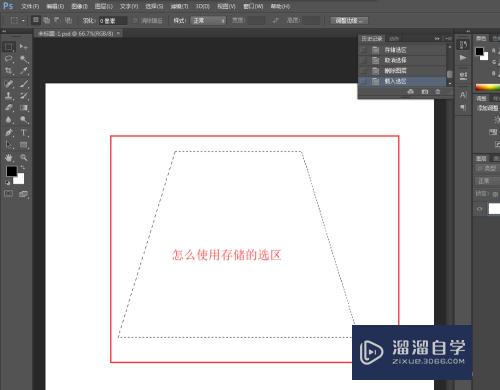Select the 历史记录 panel tab
The width and height of the screenshot is (500, 390).
point(372,38)
